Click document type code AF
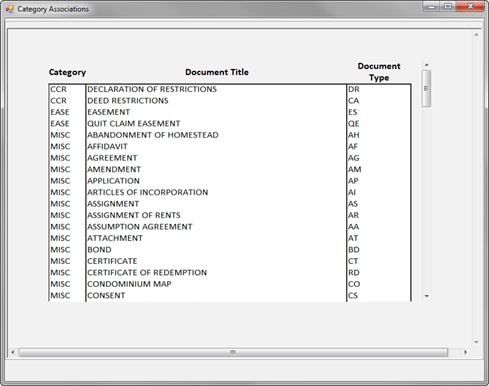The height and width of the screenshot is (386, 489). 353,146
